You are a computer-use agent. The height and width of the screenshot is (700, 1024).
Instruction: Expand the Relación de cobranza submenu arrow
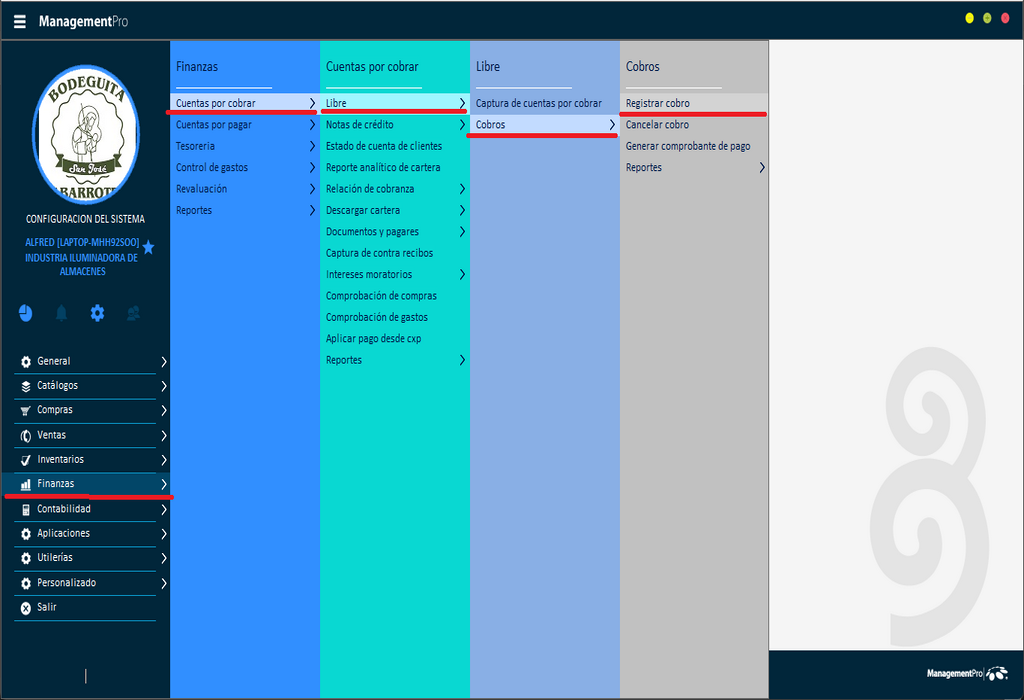tap(462, 189)
